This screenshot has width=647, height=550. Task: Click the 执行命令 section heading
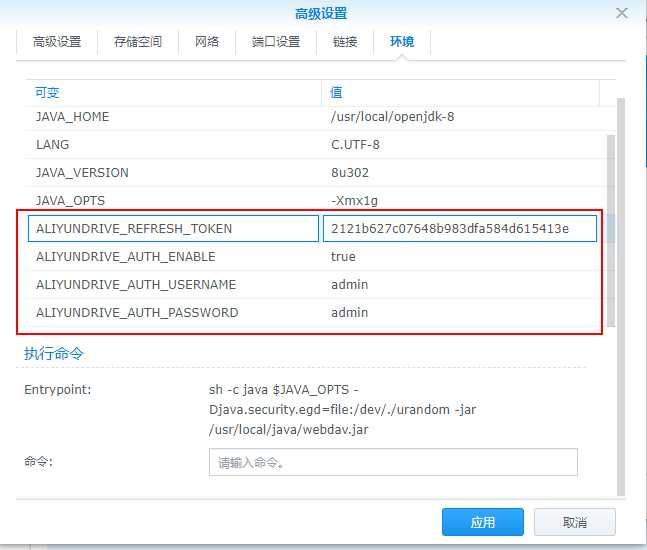click(54, 354)
